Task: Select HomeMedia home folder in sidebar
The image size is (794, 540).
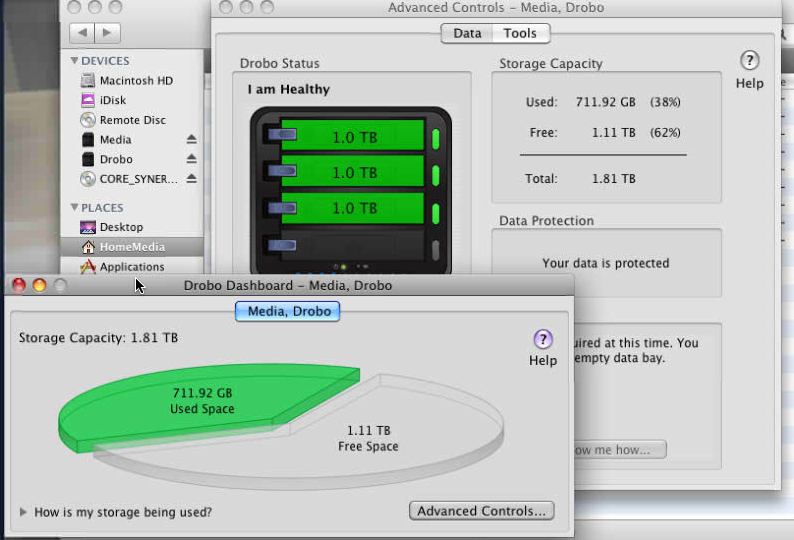Action: point(132,247)
